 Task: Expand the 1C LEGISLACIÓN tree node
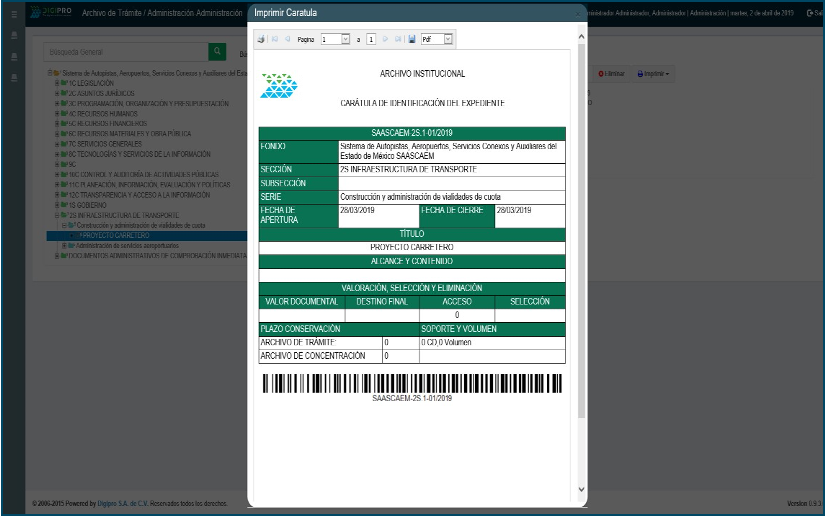57,83
